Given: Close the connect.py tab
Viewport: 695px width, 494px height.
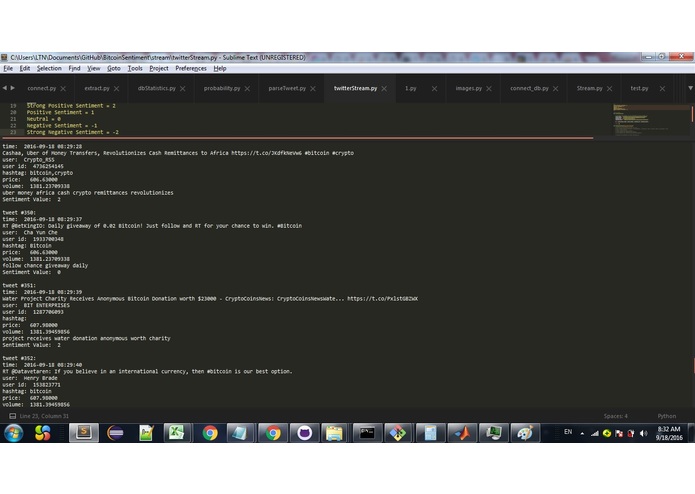Looking at the screenshot, I should click(x=63, y=89).
